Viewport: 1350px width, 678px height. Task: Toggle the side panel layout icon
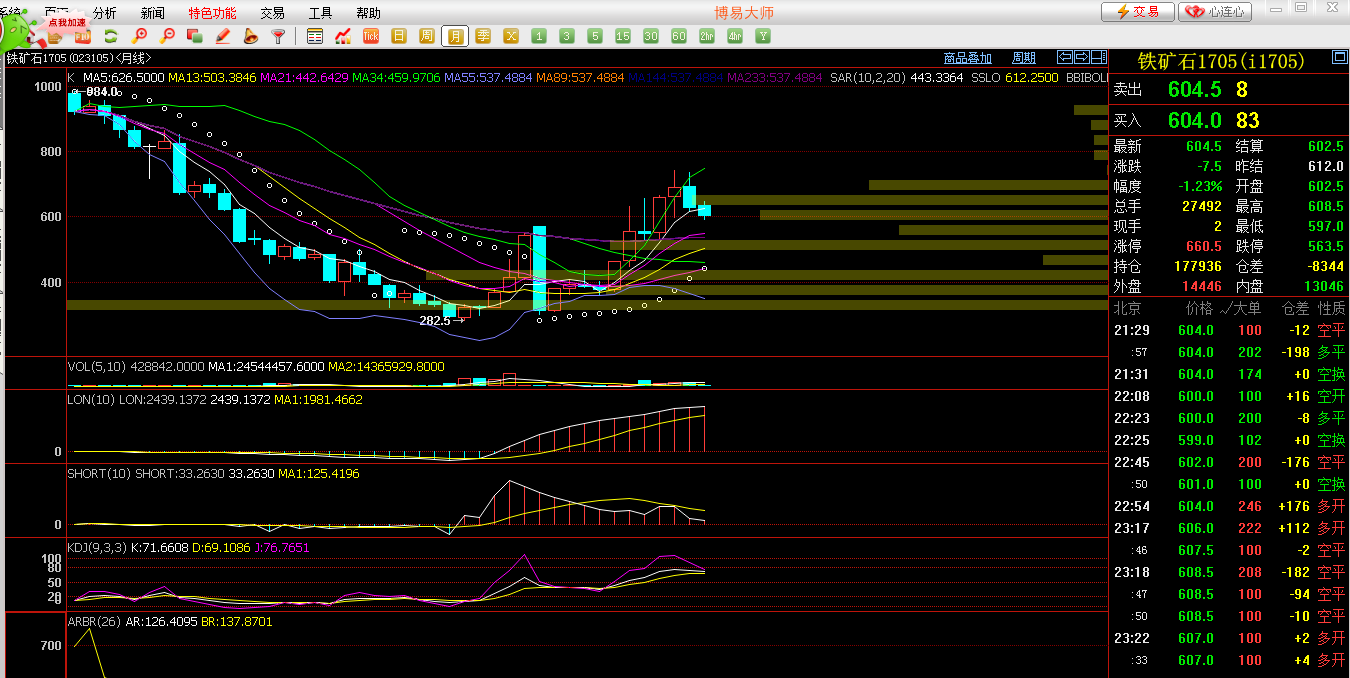point(1098,57)
